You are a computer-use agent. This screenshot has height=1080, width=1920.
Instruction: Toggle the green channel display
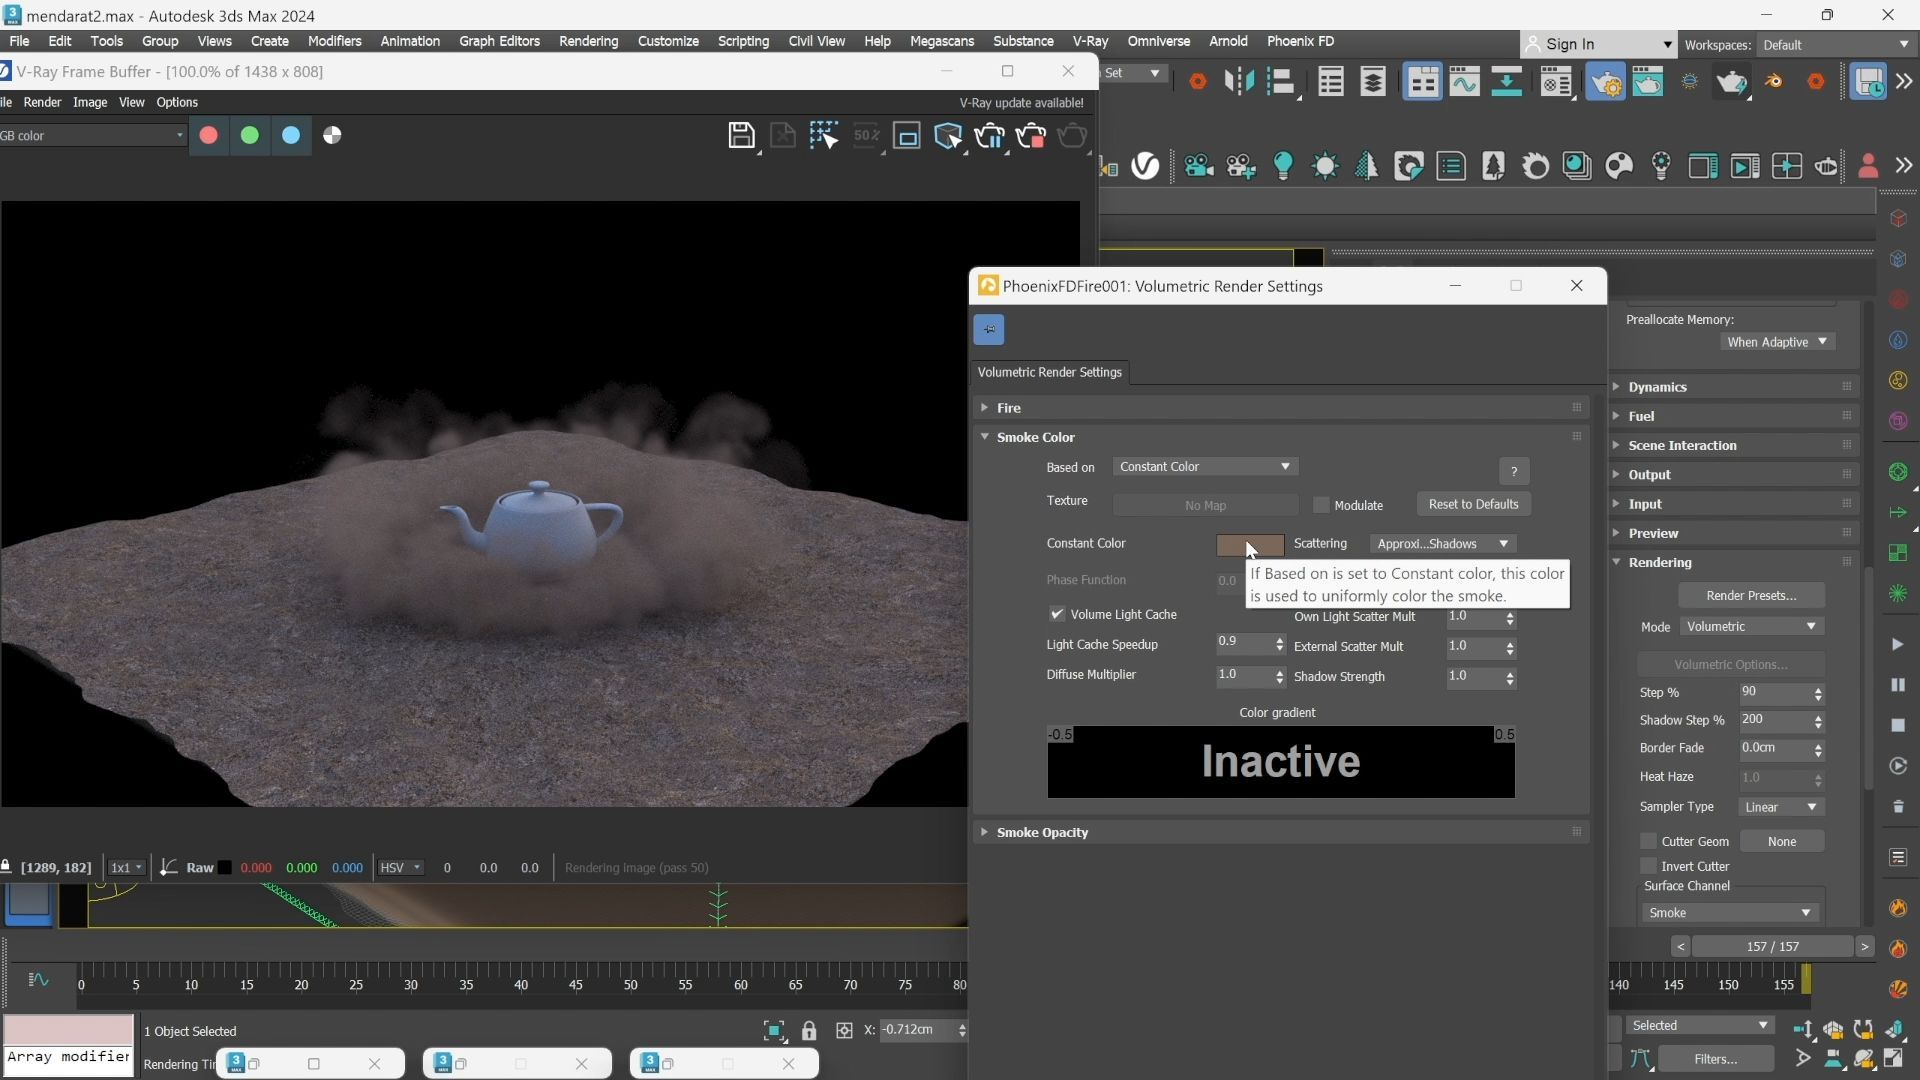coord(250,135)
